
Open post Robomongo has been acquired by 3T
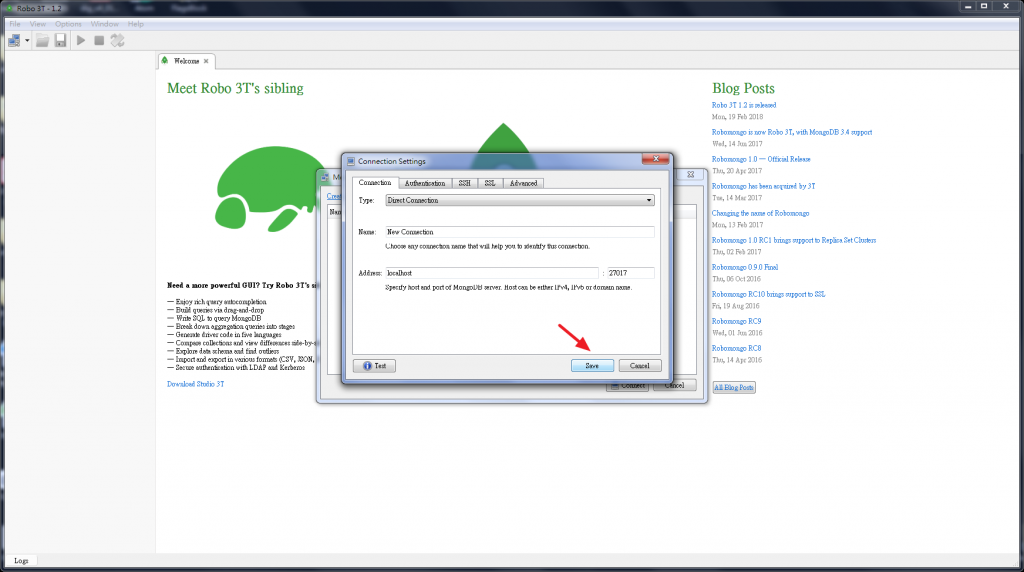[763, 186]
